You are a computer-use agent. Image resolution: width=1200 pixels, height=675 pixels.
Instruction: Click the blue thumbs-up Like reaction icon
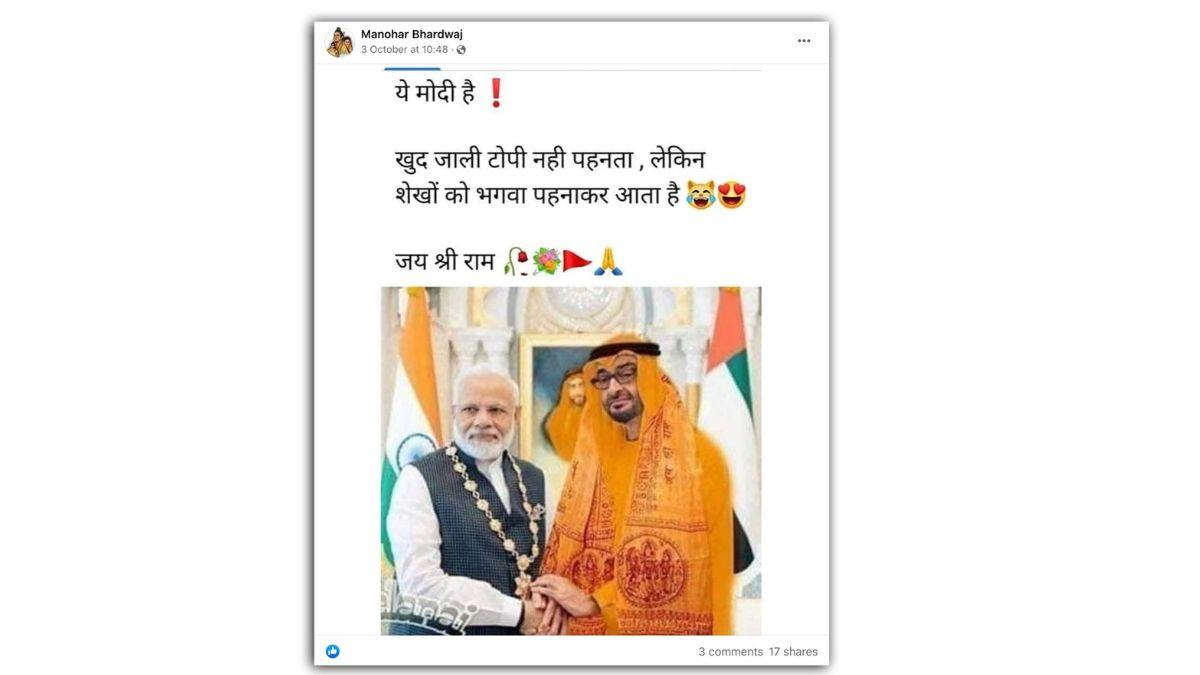click(x=333, y=651)
